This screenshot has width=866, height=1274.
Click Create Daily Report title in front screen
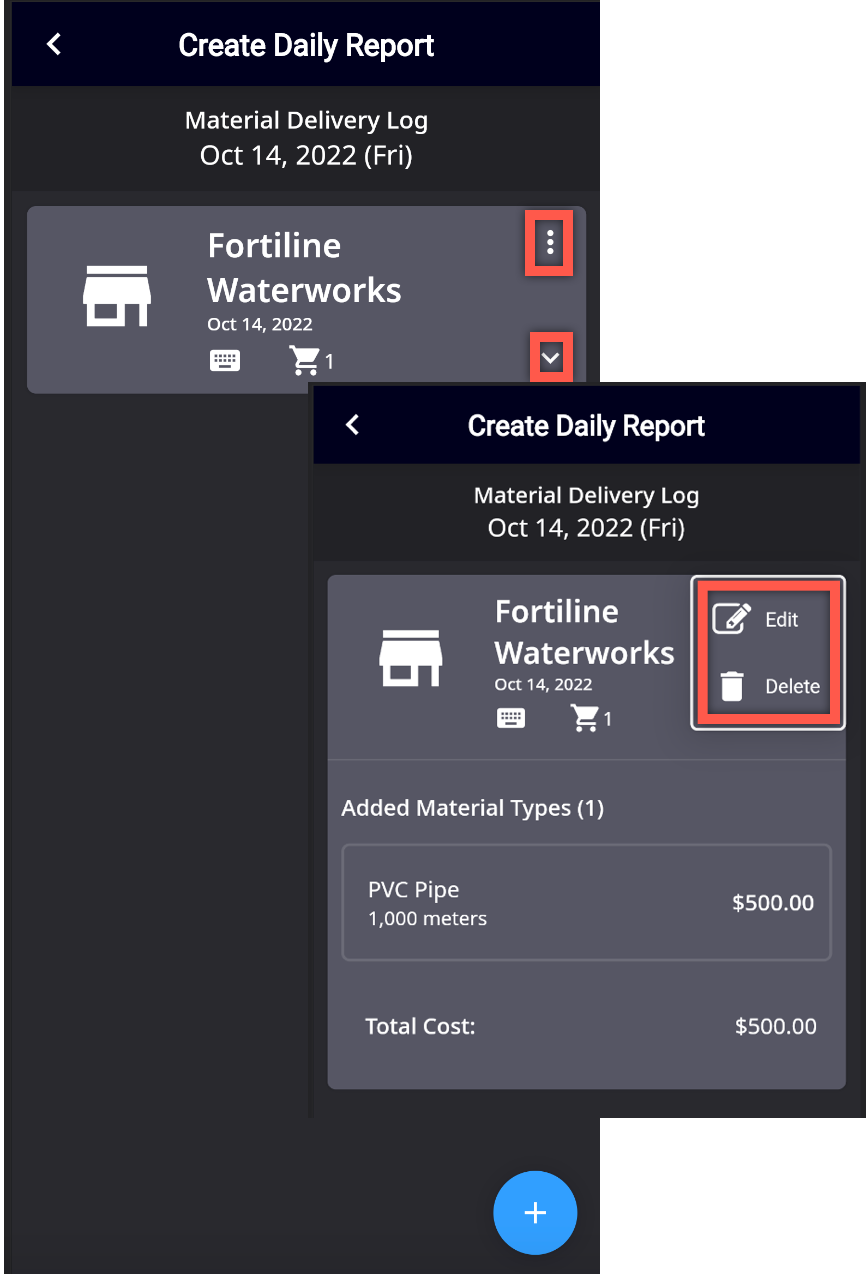tap(586, 426)
